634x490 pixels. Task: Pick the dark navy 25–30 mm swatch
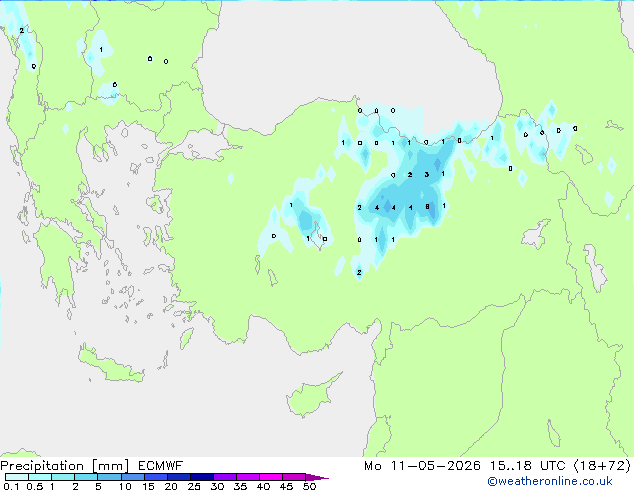pyautogui.click(x=201, y=477)
